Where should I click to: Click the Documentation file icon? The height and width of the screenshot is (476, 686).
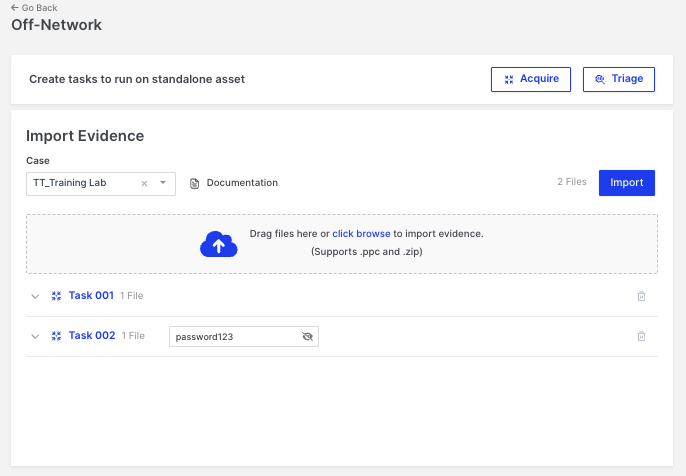pyautogui.click(x=195, y=183)
